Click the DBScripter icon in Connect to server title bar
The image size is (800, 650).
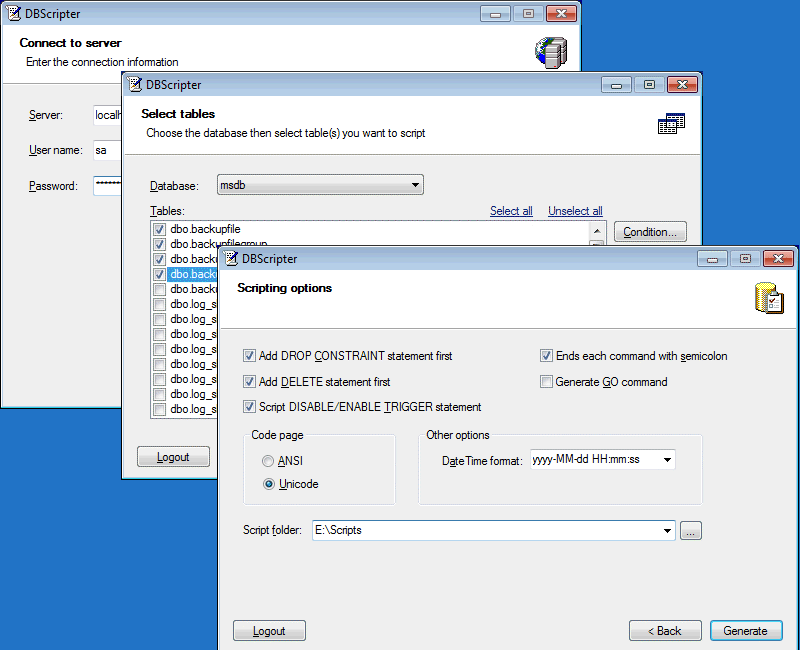point(14,13)
